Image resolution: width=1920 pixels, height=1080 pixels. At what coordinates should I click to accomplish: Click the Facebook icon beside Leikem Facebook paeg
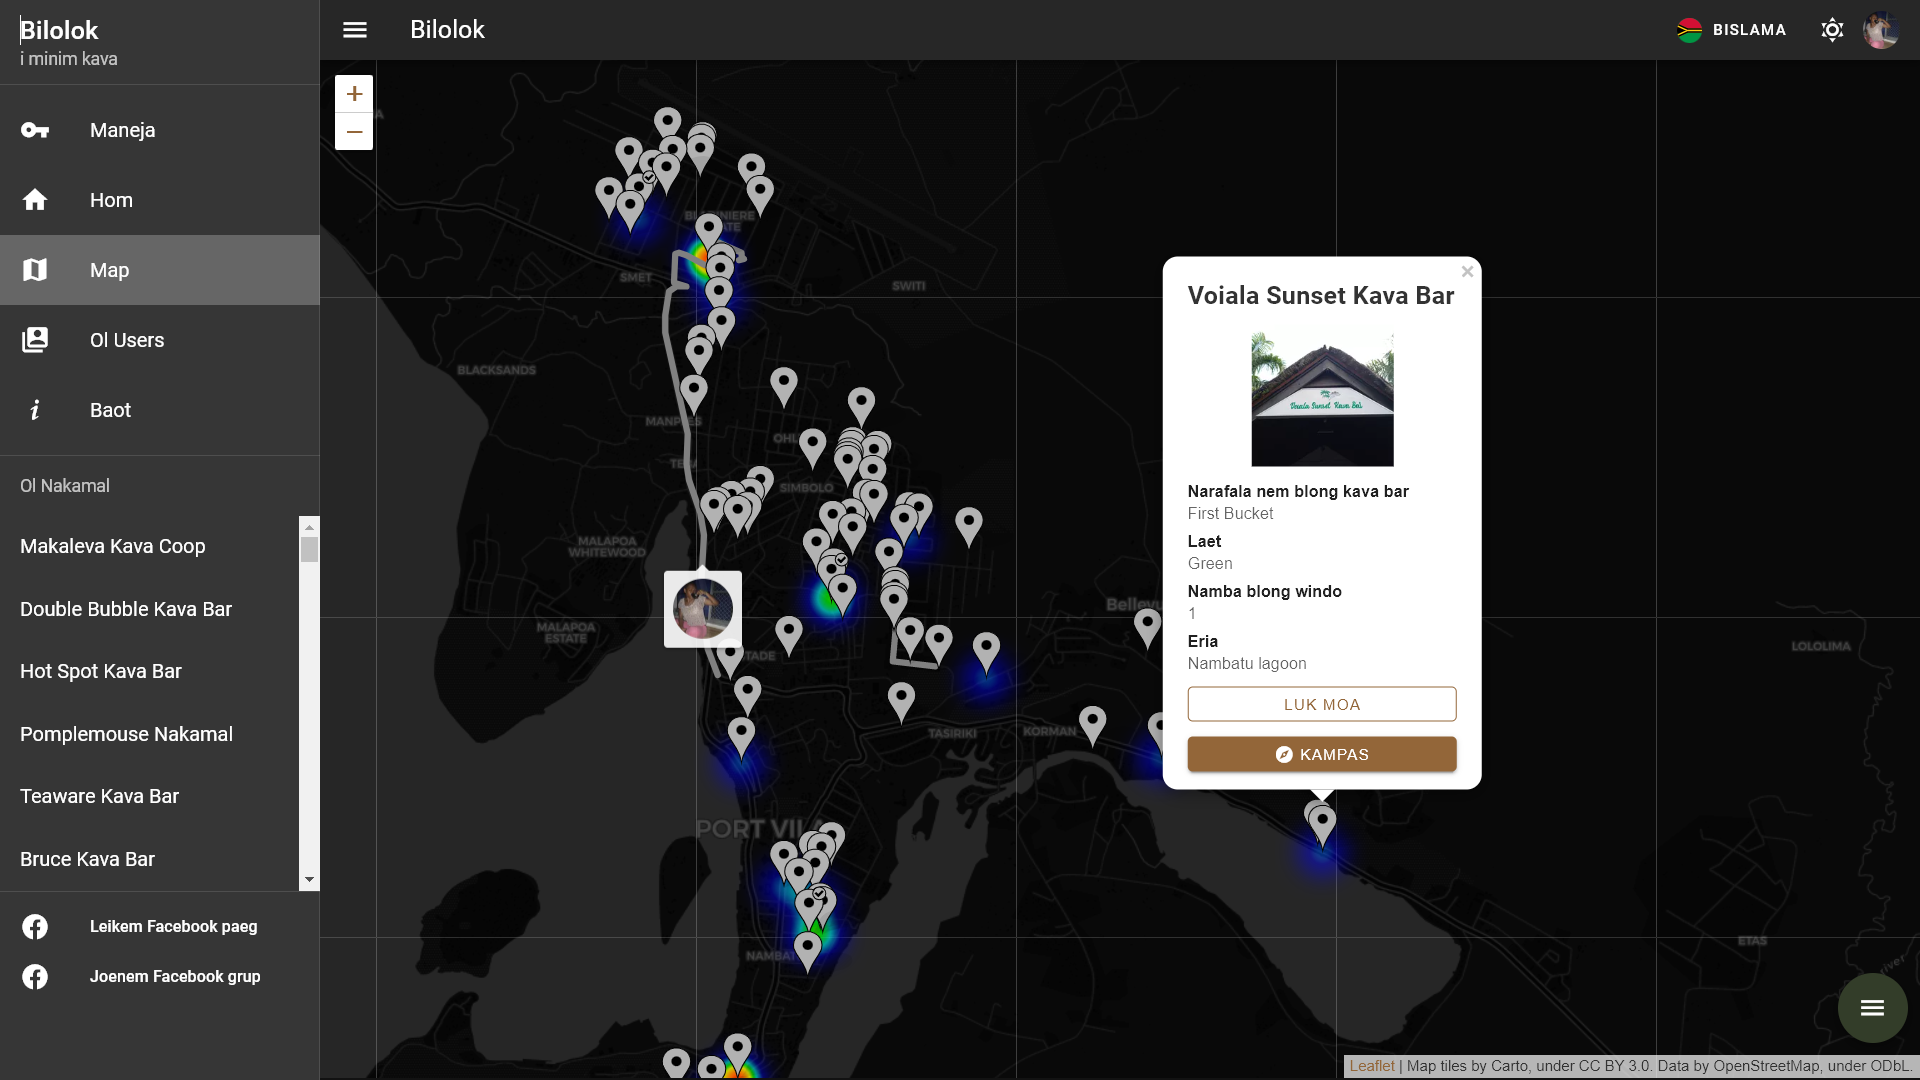pyautogui.click(x=35, y=927)
